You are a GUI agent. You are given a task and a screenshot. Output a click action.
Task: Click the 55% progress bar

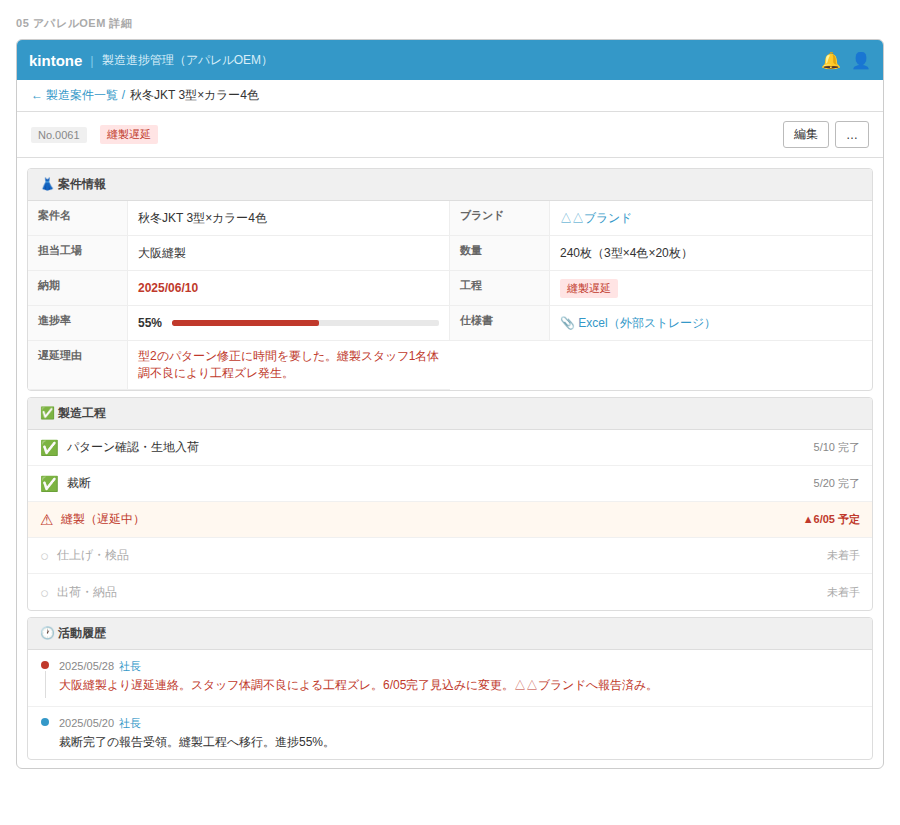point(305,323)
